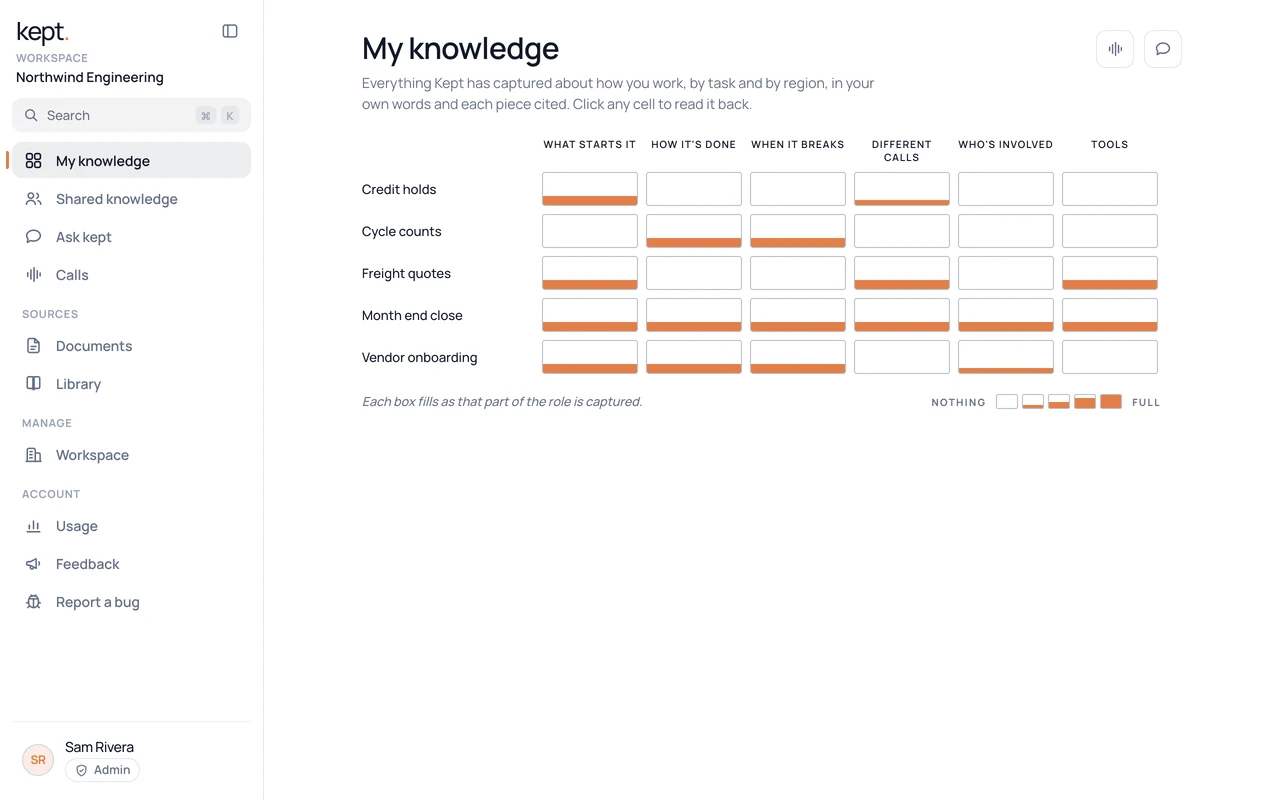
Task: Click the My knowledge grid icon
Action: tap(33, 161)
